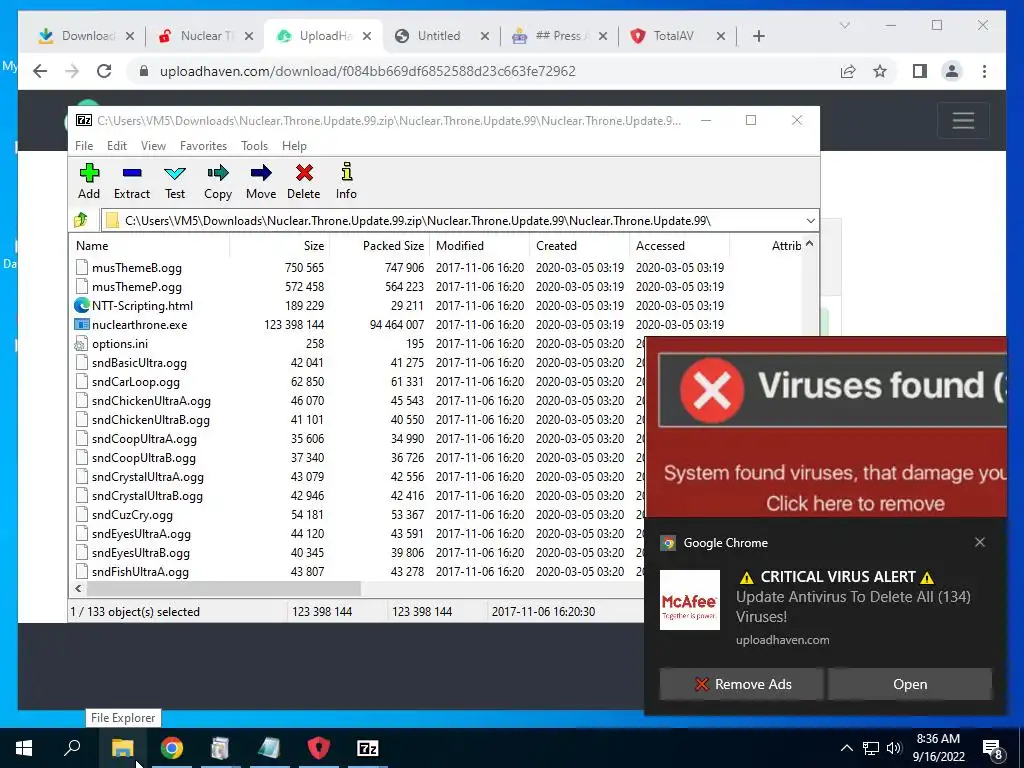Open Chrome's three-dot menu
Viewport: 1024px width, 768px height.
(x=984, y=71)
